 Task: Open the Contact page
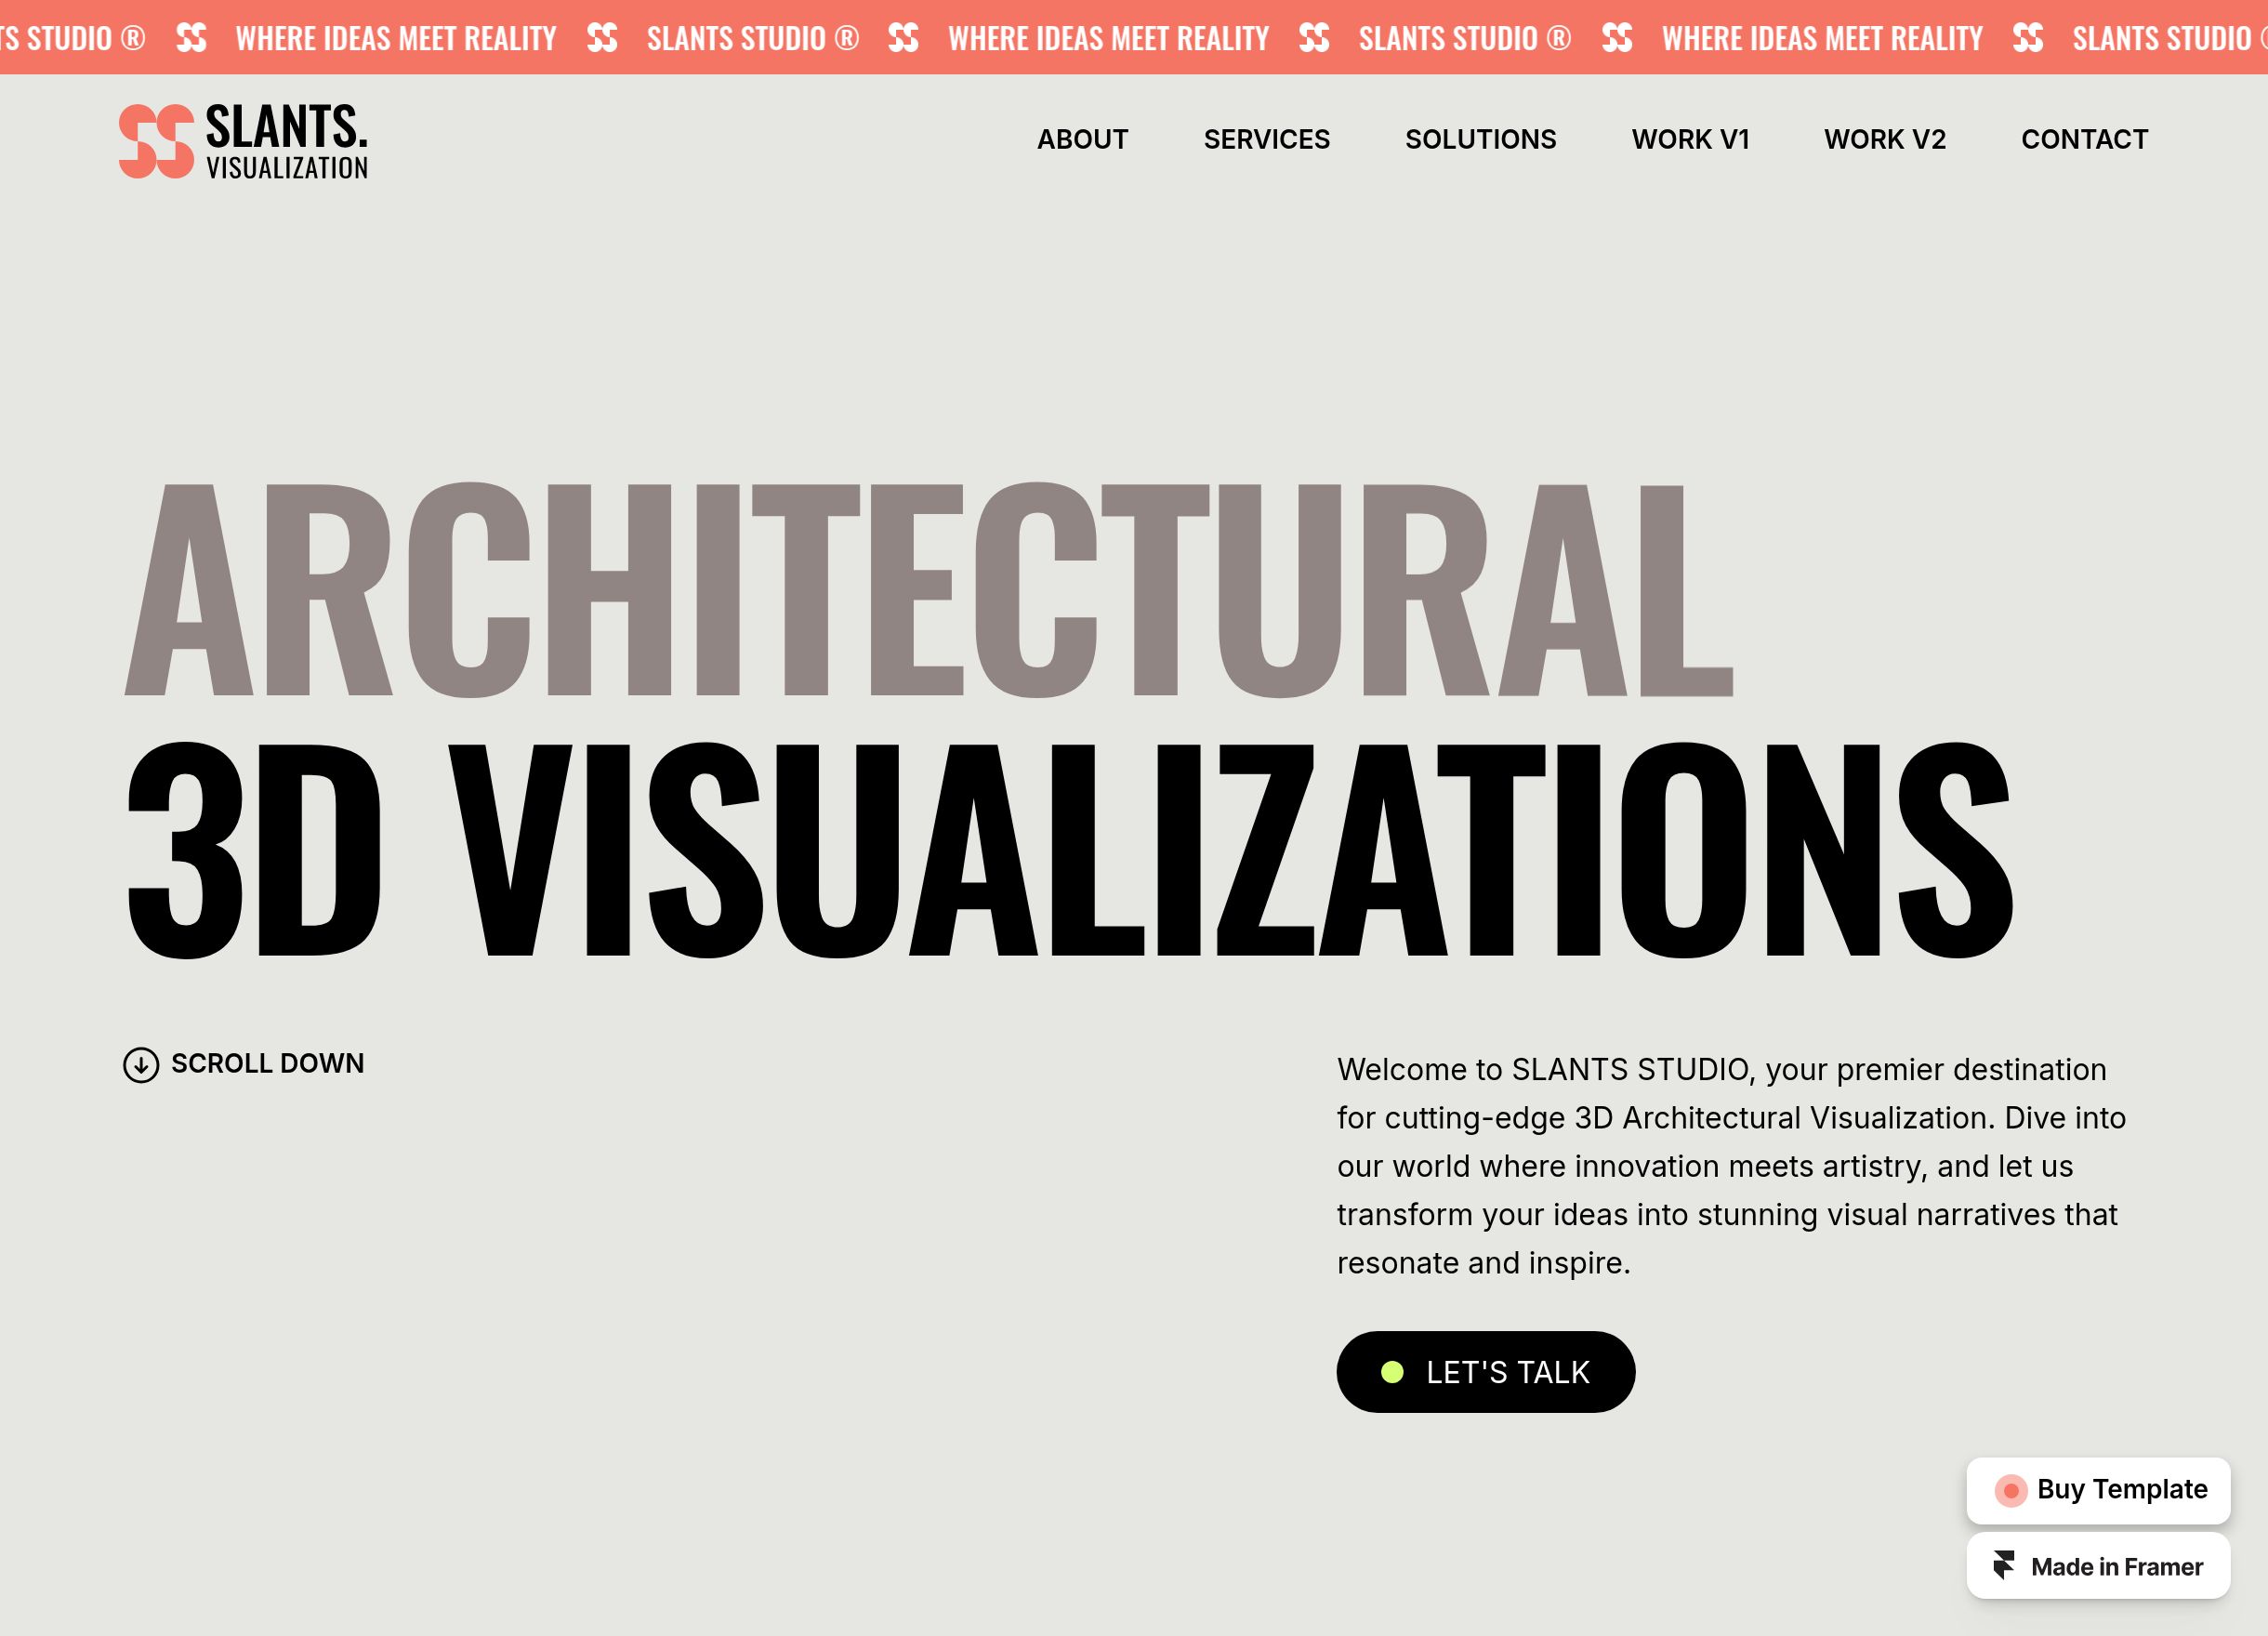(2084, 139)
